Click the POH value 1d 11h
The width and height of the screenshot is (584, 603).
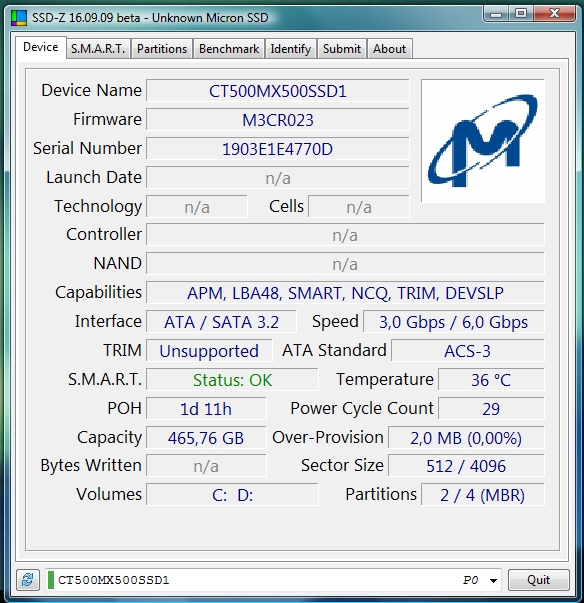click(x=206, y=408)
